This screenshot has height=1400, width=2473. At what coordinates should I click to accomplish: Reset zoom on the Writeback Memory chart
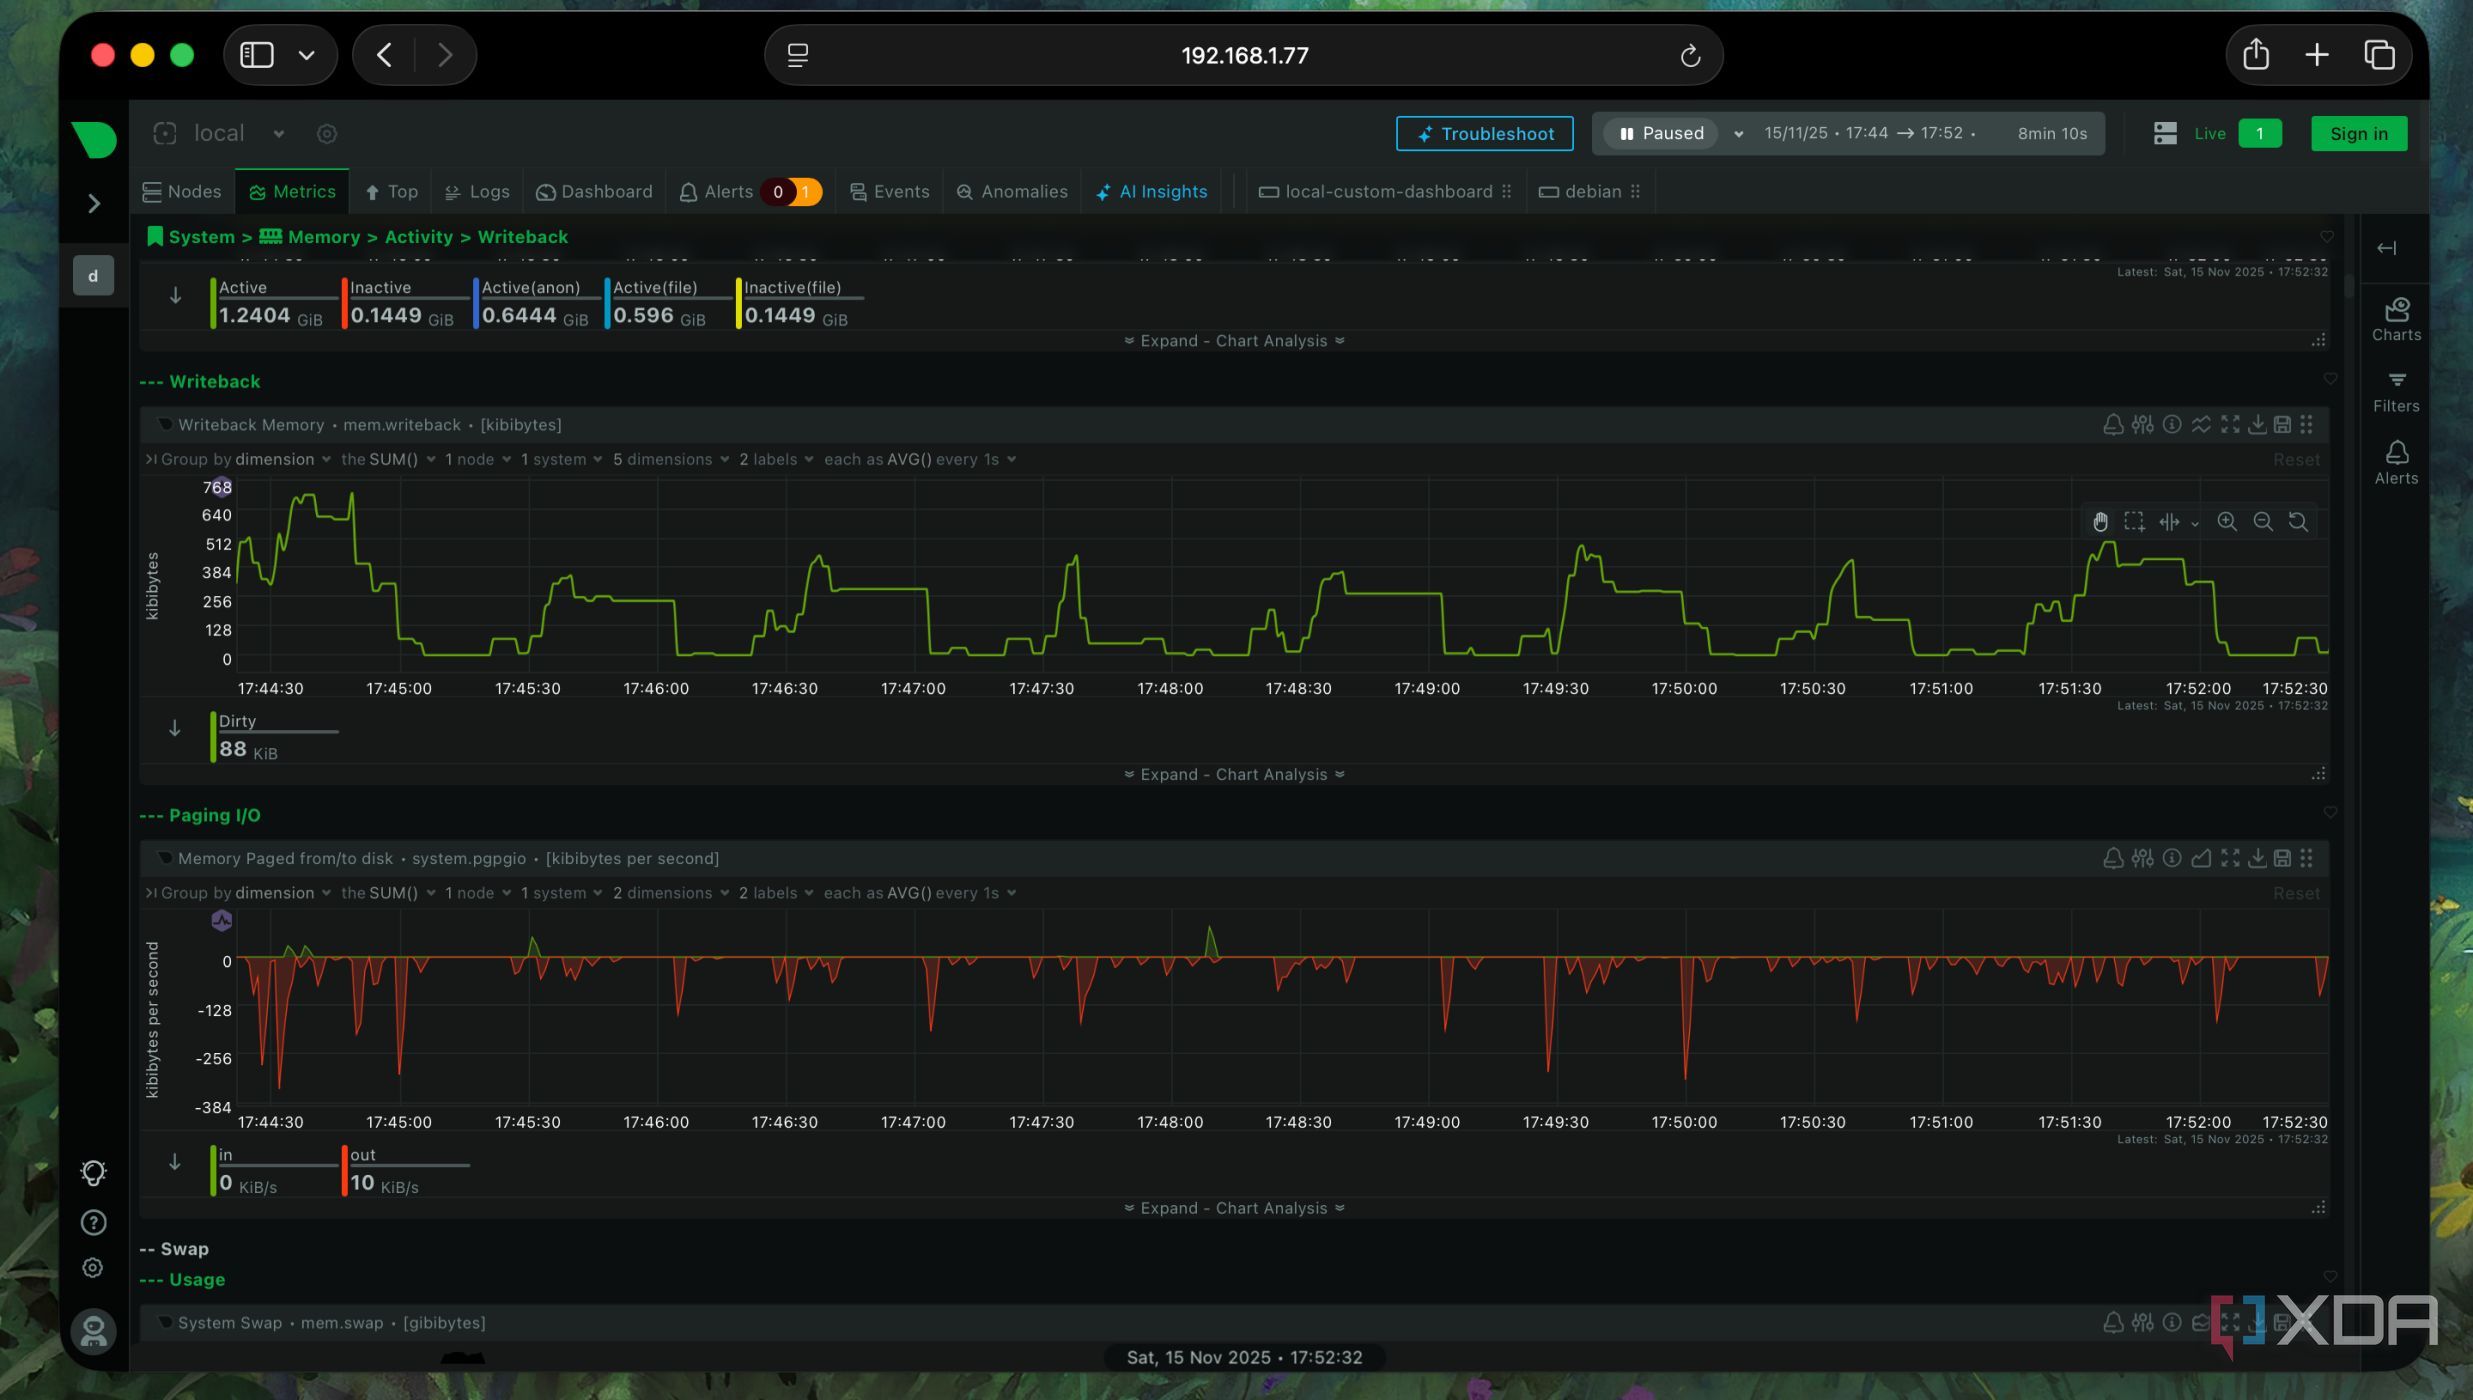click(x=2298, y=522)
